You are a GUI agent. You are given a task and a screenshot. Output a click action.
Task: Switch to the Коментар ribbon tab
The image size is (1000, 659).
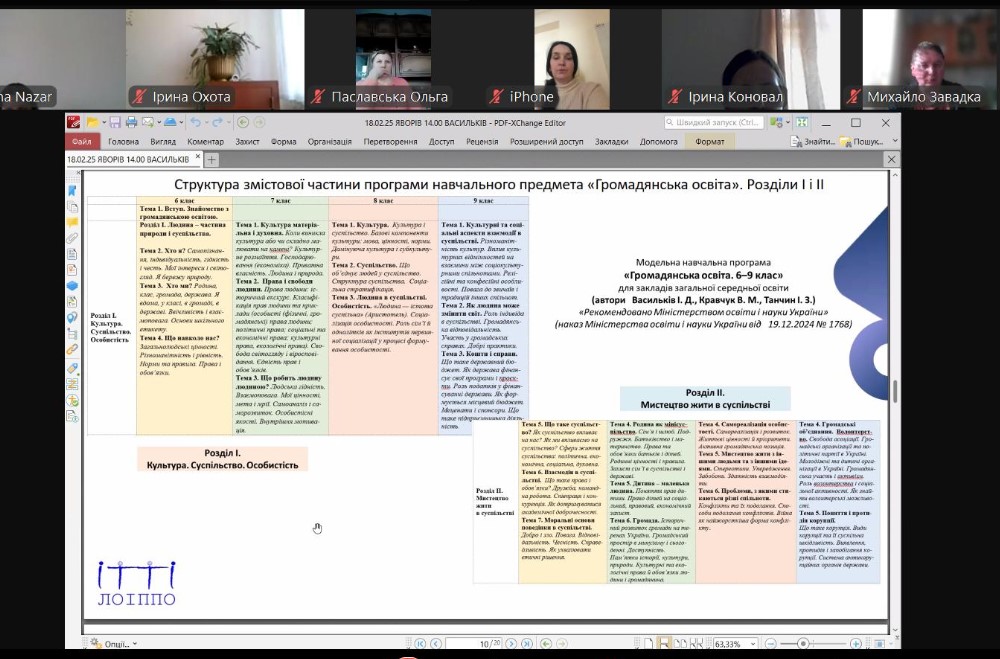tap(205, 142)
